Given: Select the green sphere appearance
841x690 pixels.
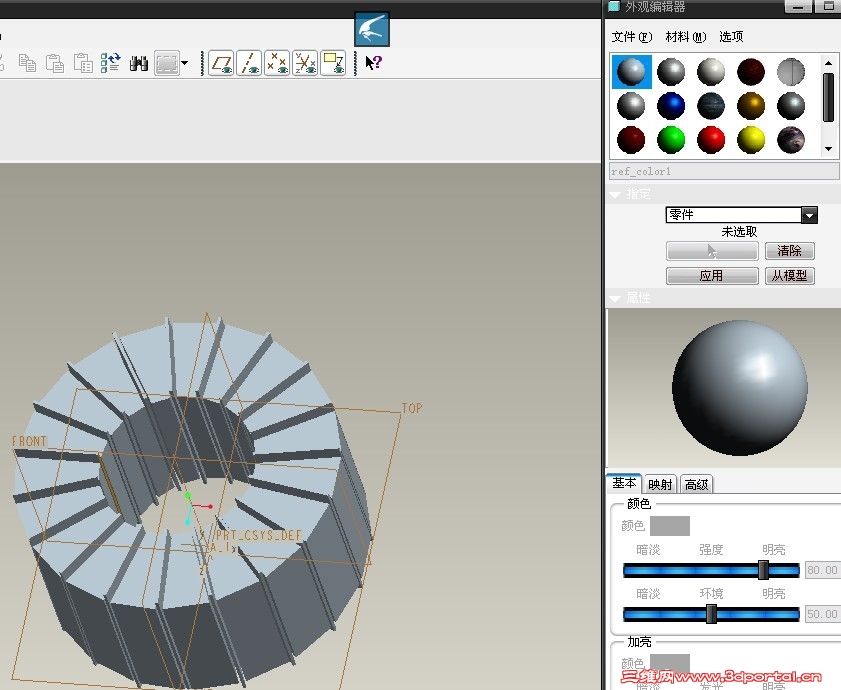Looking at the screenshot, I should 671,140.
